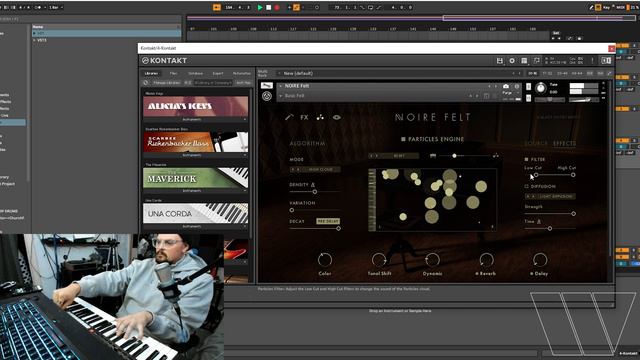This screenshot has height=360, width=640.
Task: Open the particles three-dots page icon
Action: [320, 118]
